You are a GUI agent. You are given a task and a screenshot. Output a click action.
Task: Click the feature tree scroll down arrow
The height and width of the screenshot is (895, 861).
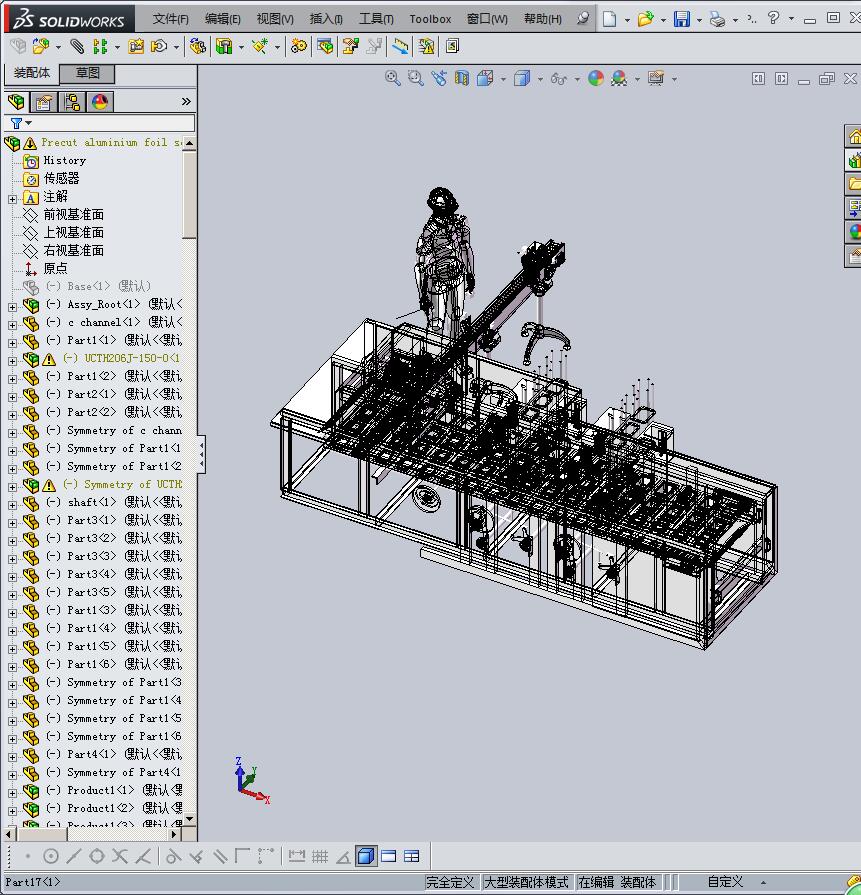coord(190,819)
